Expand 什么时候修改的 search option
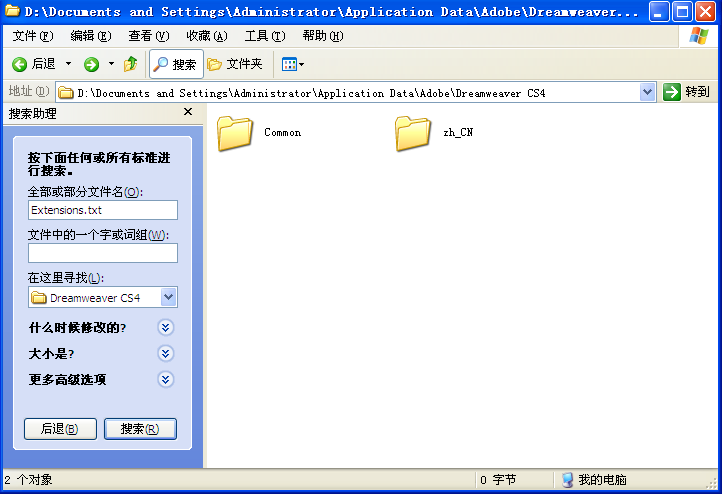The width and height of the screenshot is (722, 494). tap(166, 327)
